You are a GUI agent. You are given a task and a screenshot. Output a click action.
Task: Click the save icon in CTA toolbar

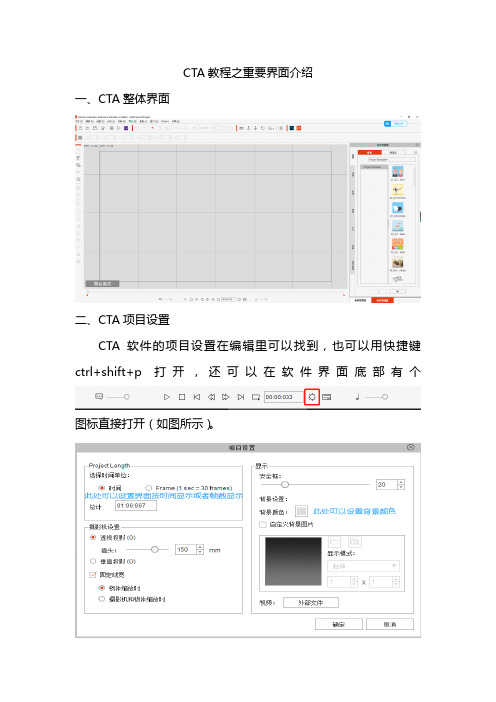(x=95, y=128)
